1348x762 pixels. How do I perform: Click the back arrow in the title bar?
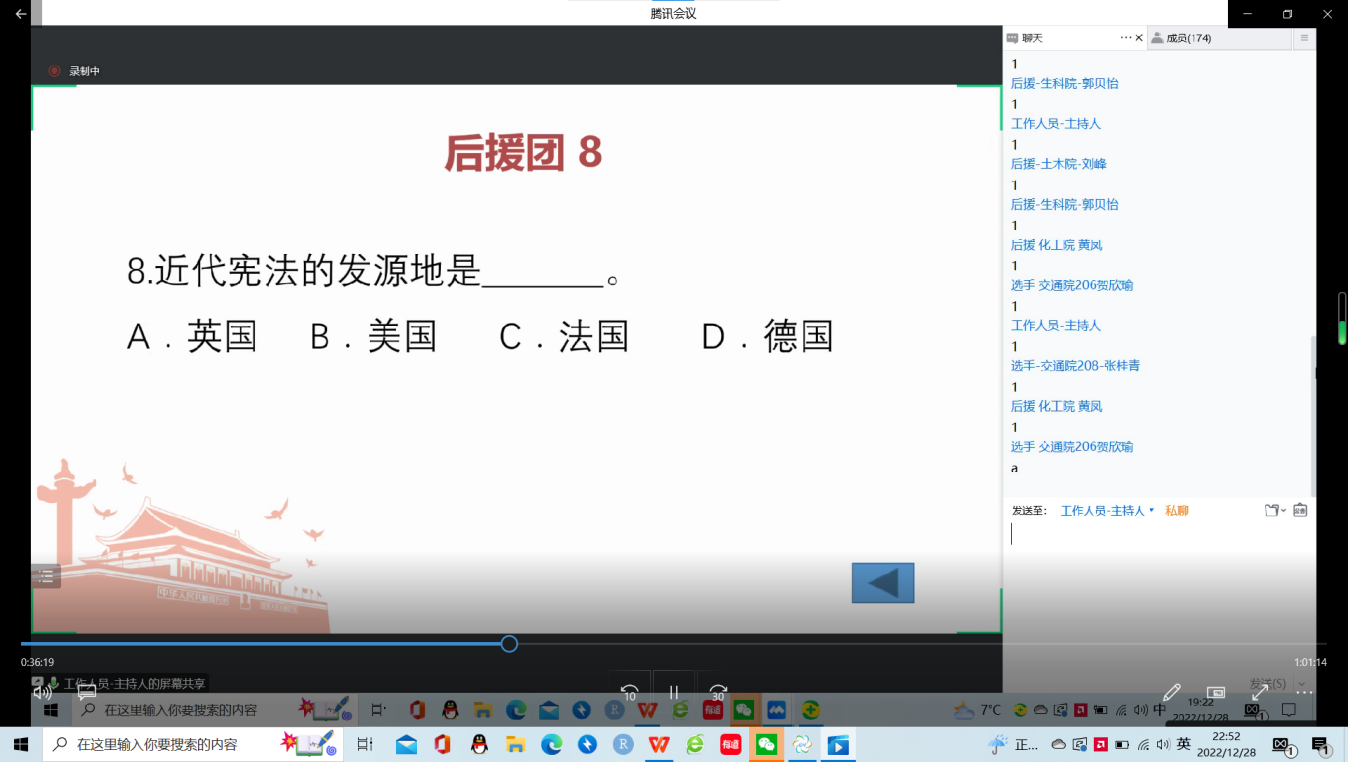click(20, 14)
